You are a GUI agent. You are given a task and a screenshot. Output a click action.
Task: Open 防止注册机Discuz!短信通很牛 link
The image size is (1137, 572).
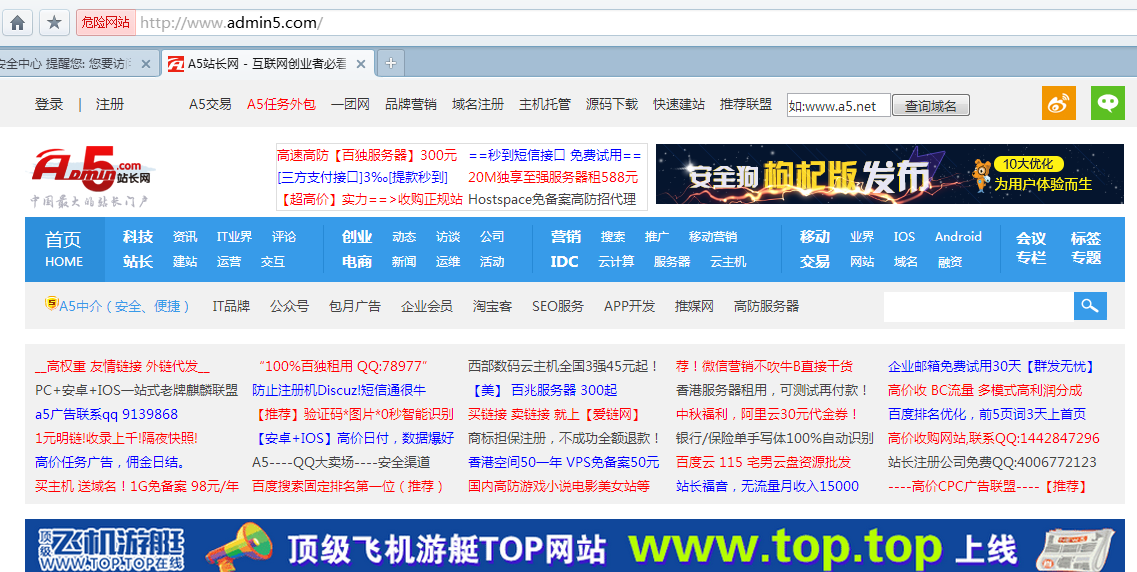tap(339, 390)
